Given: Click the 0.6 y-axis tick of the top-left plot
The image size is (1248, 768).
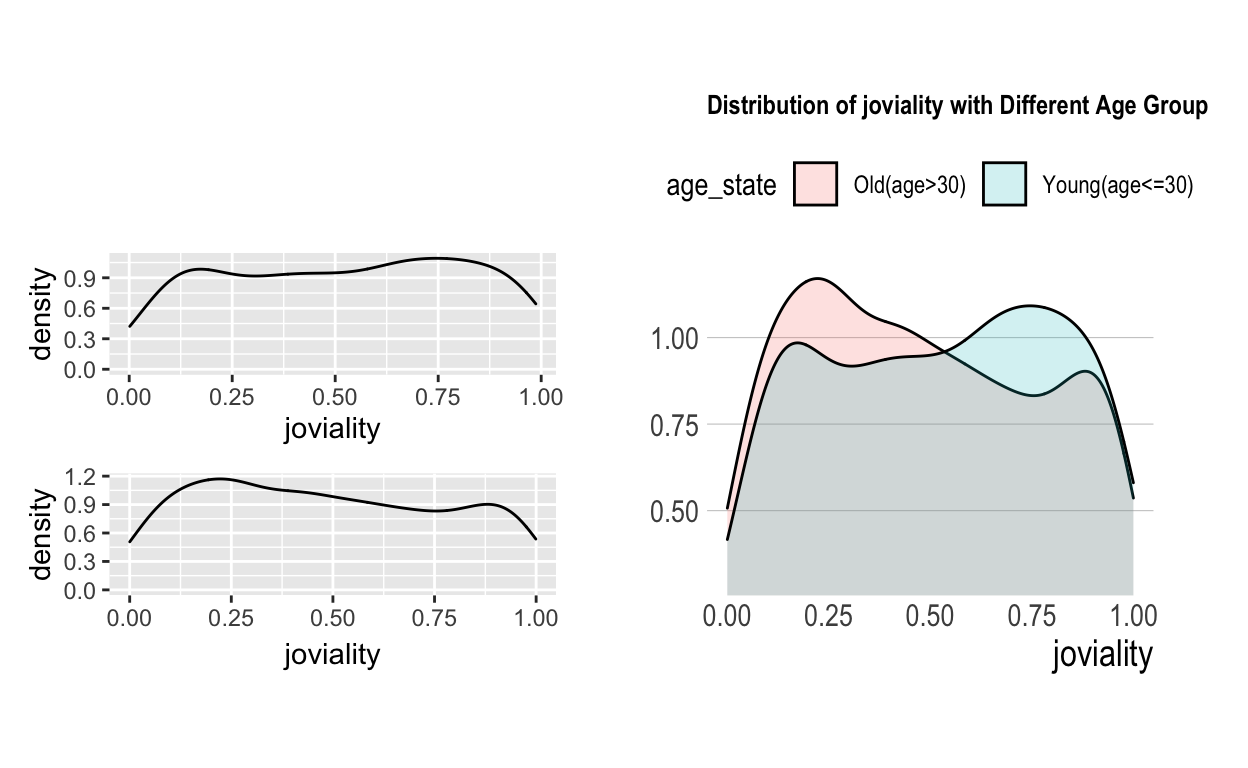Looking at the screenshot, I should coord(84,308).
